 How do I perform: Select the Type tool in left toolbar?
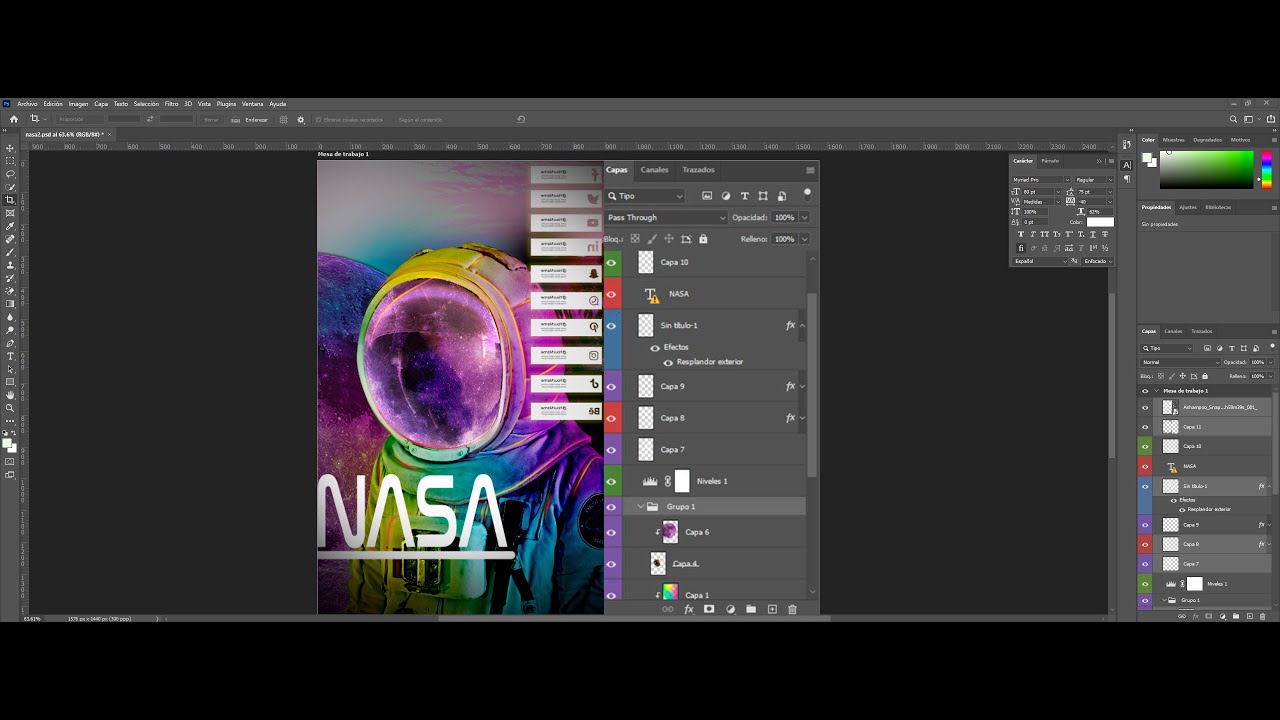10,356
